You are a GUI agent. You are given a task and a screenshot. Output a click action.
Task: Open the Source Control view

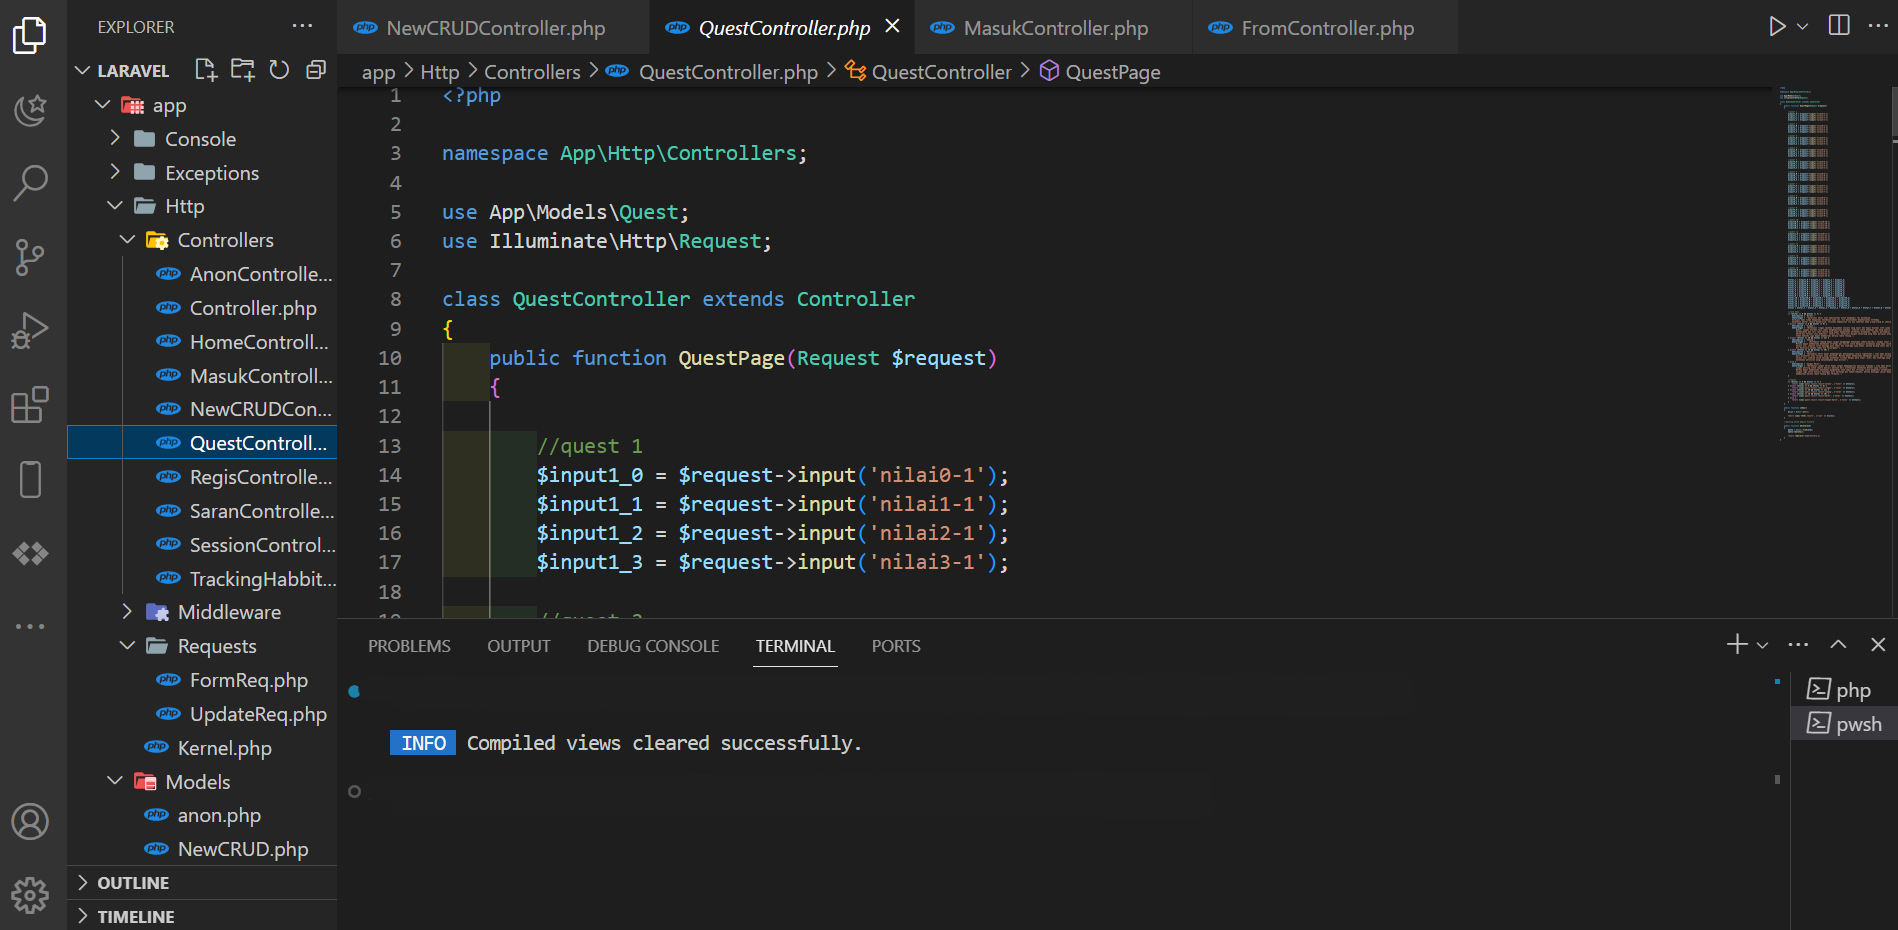[30, 257]
